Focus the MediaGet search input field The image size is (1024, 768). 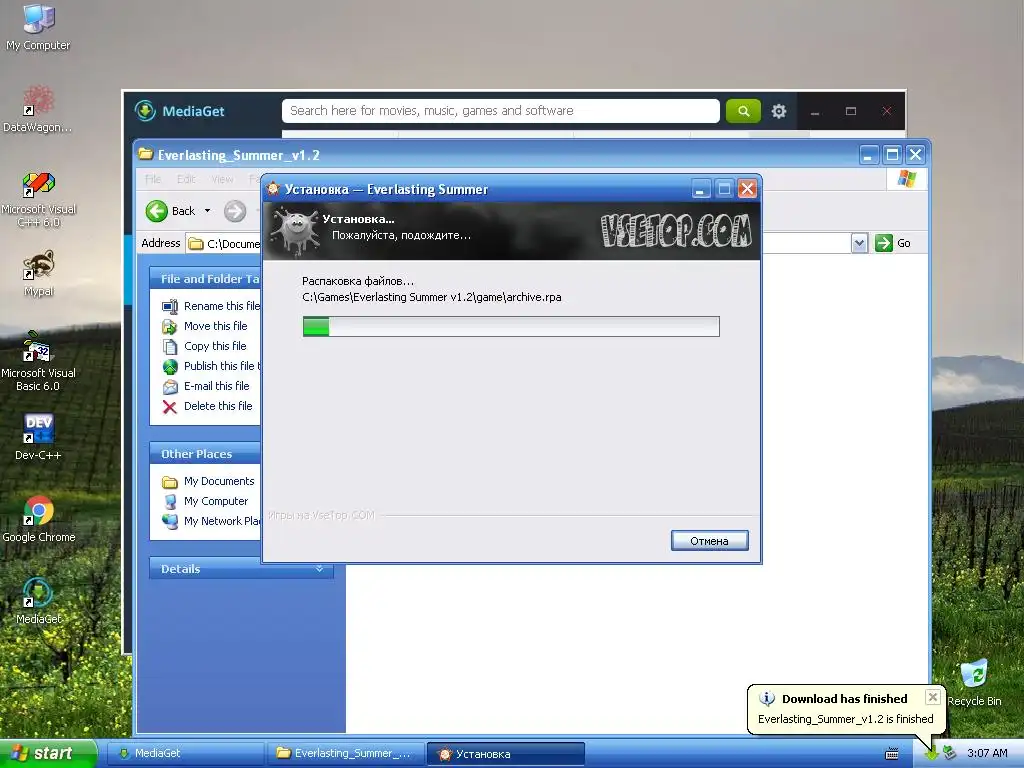click(x=500, y=111)
